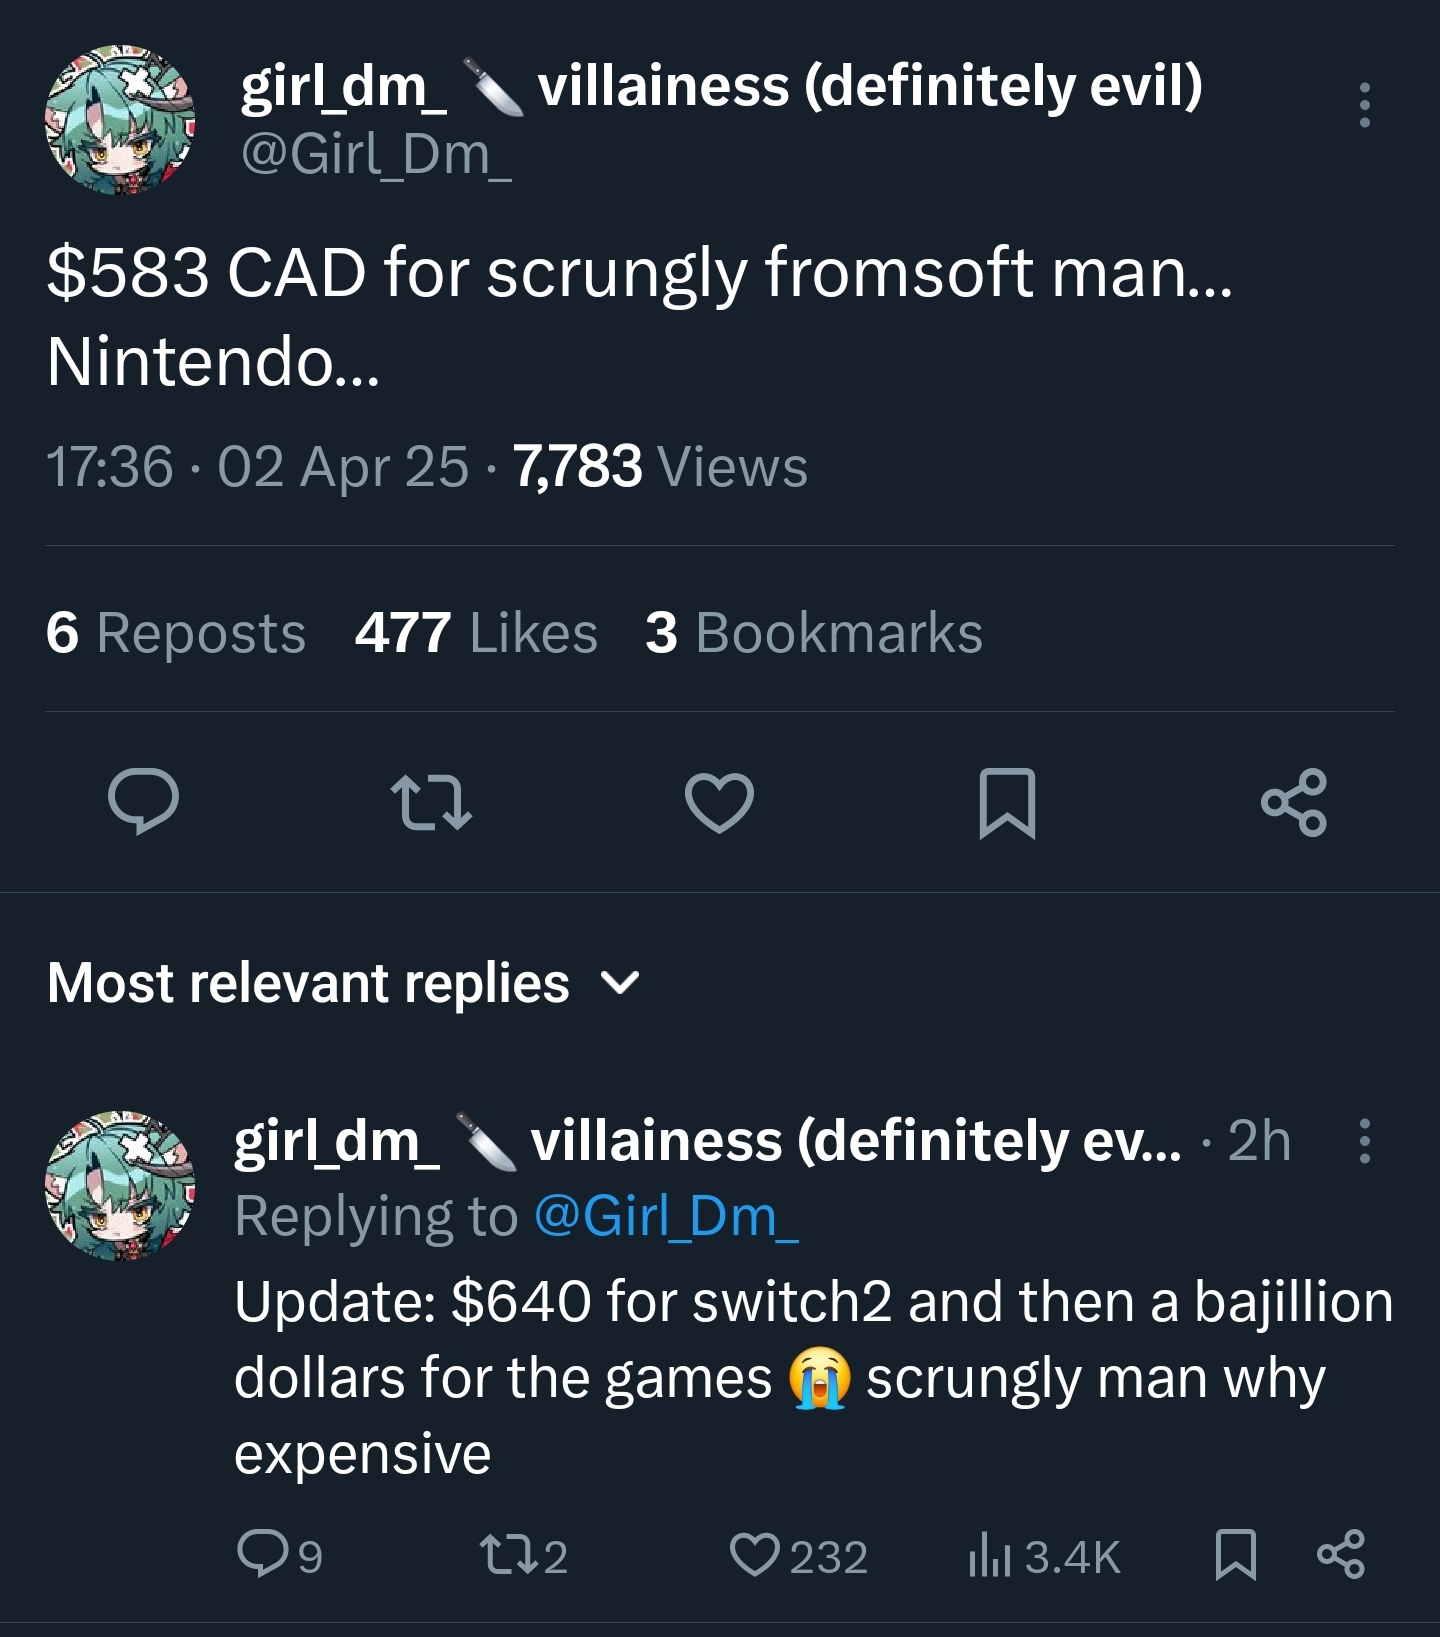Show the 477 Likes list

(476, 633)
